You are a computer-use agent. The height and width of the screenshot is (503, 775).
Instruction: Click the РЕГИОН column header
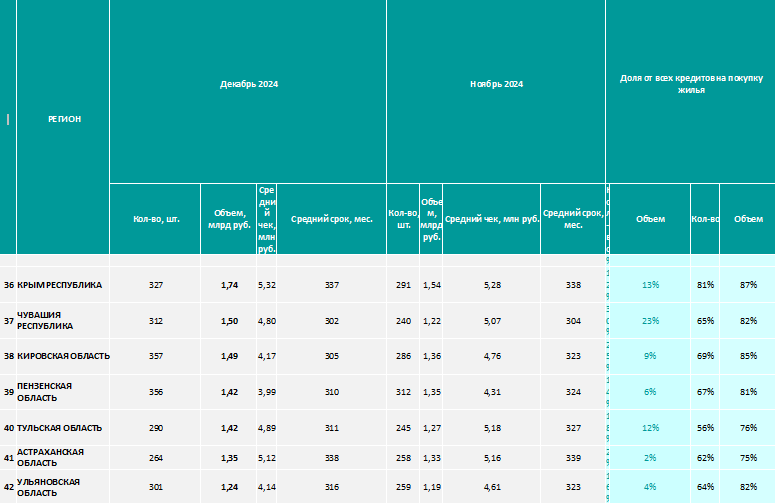(63, 119)
